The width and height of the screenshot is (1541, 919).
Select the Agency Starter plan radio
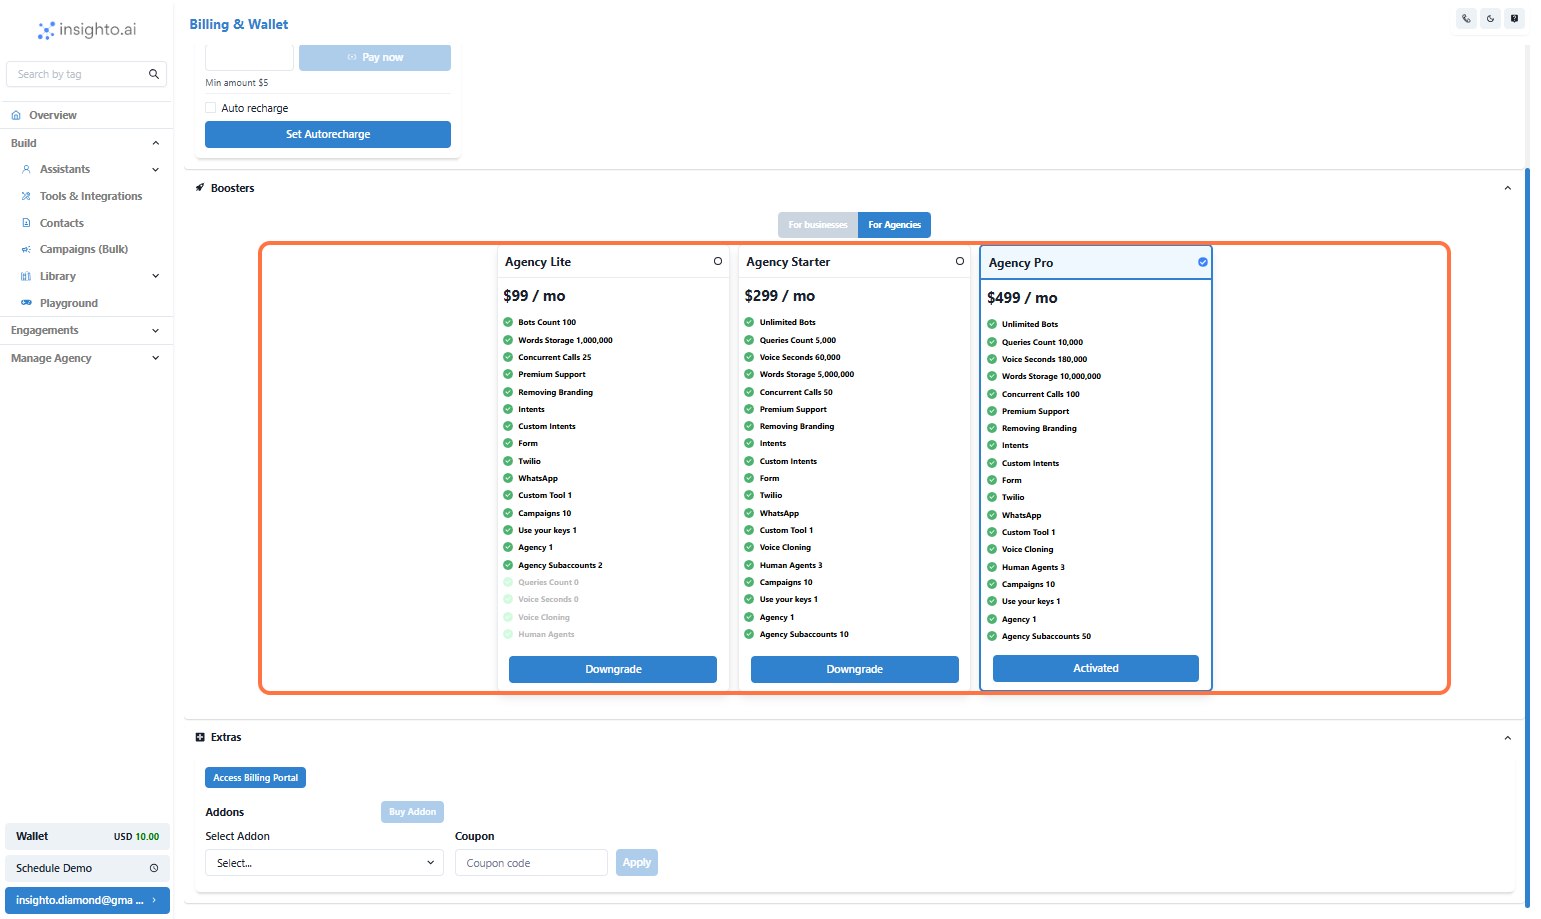pos(960,261)
